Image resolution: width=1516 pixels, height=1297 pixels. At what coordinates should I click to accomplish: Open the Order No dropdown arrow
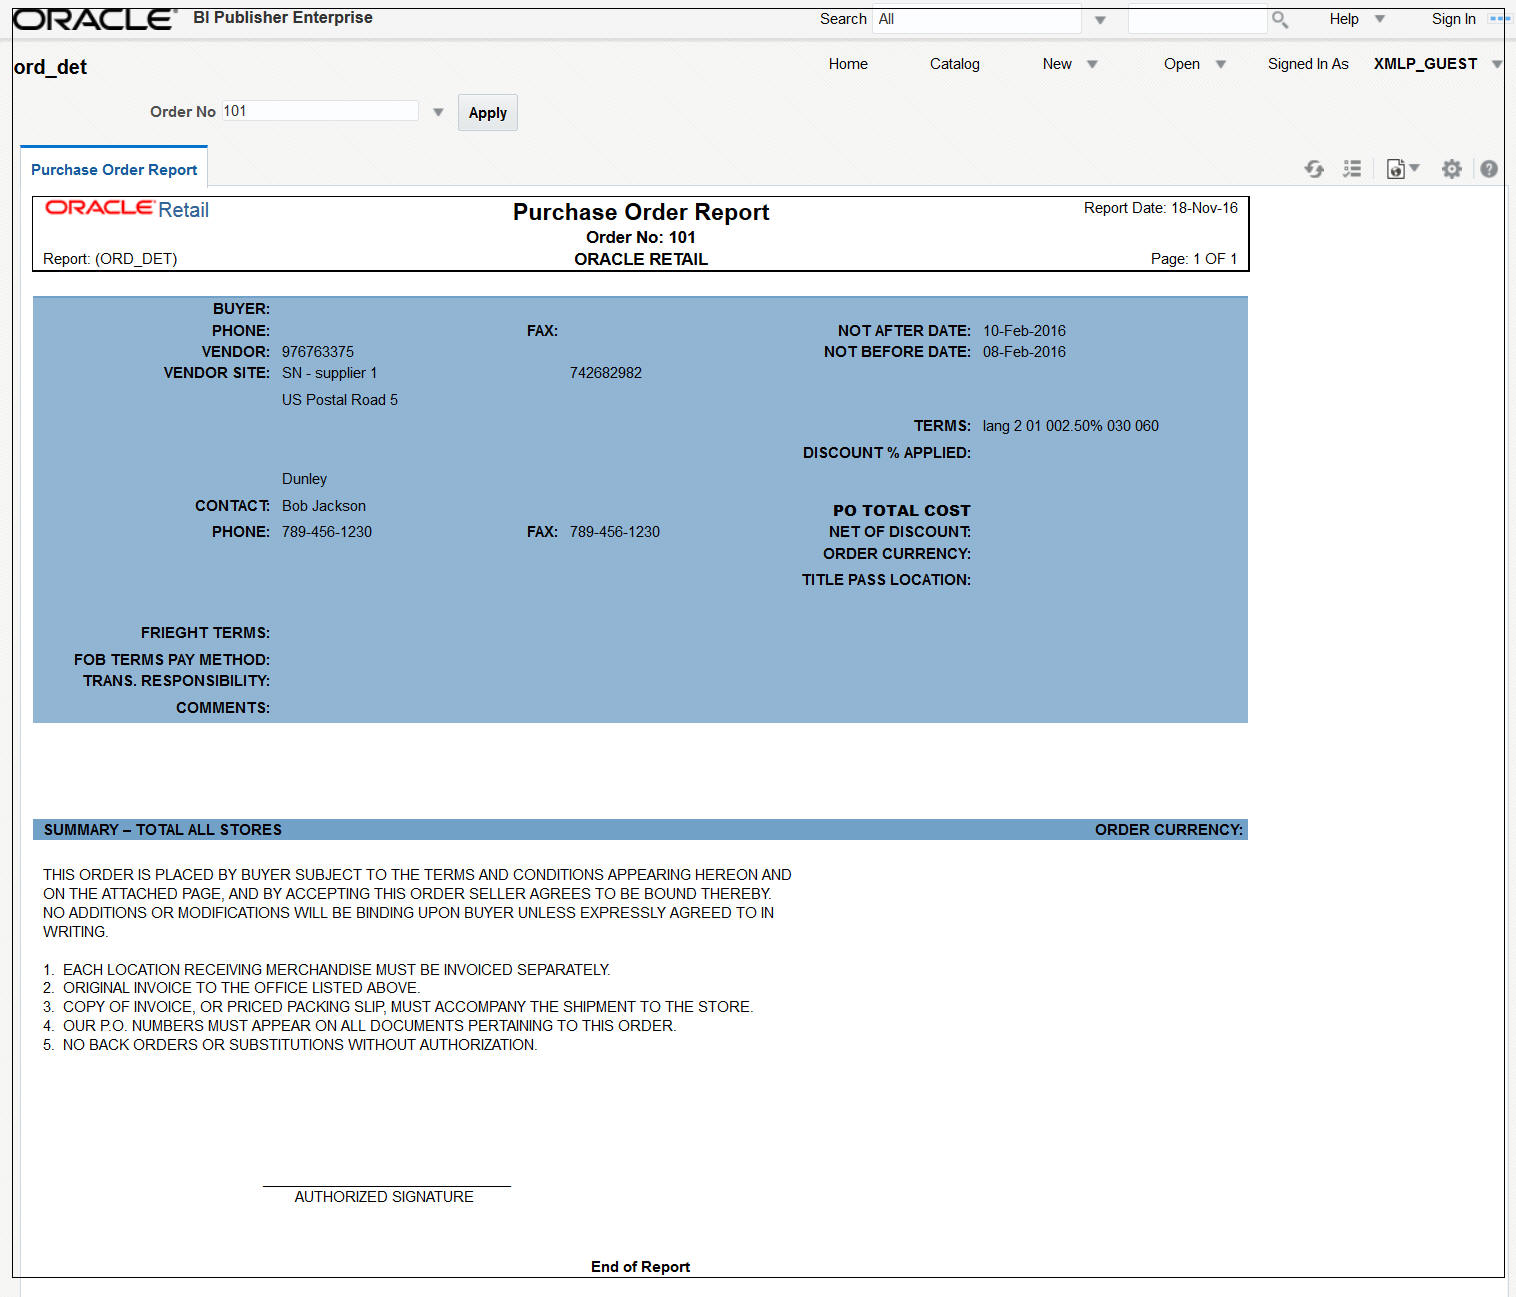(x=438, y=112)
